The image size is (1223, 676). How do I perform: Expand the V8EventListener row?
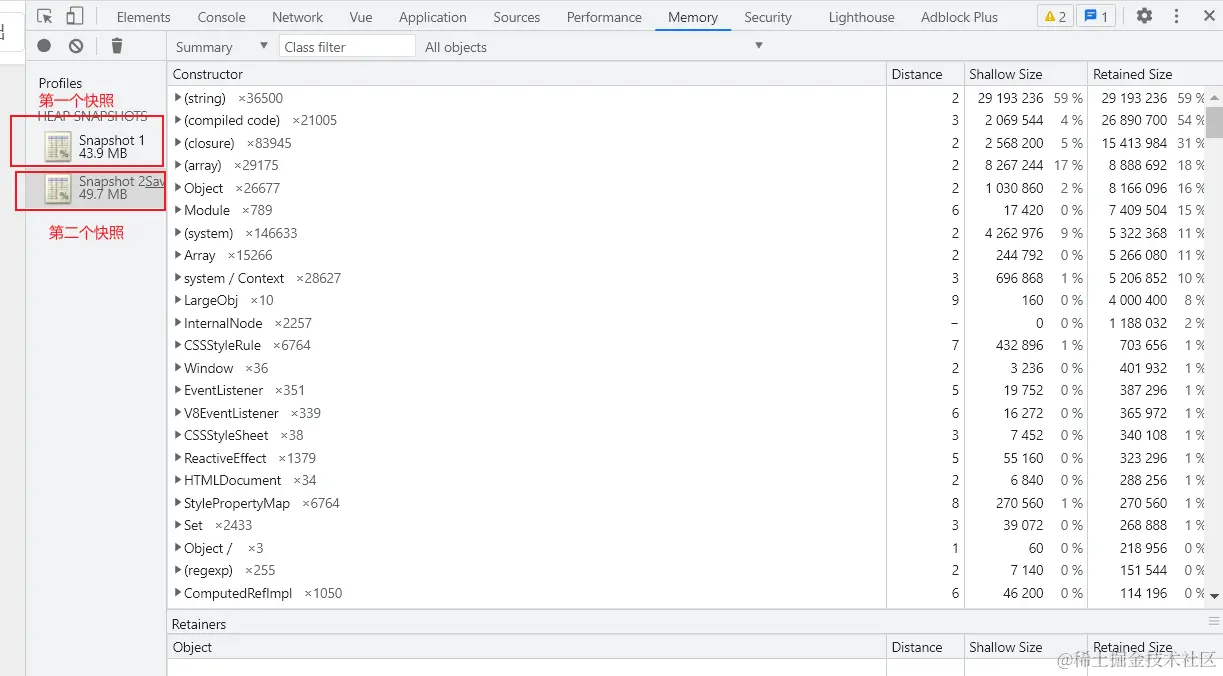[178, 413]
